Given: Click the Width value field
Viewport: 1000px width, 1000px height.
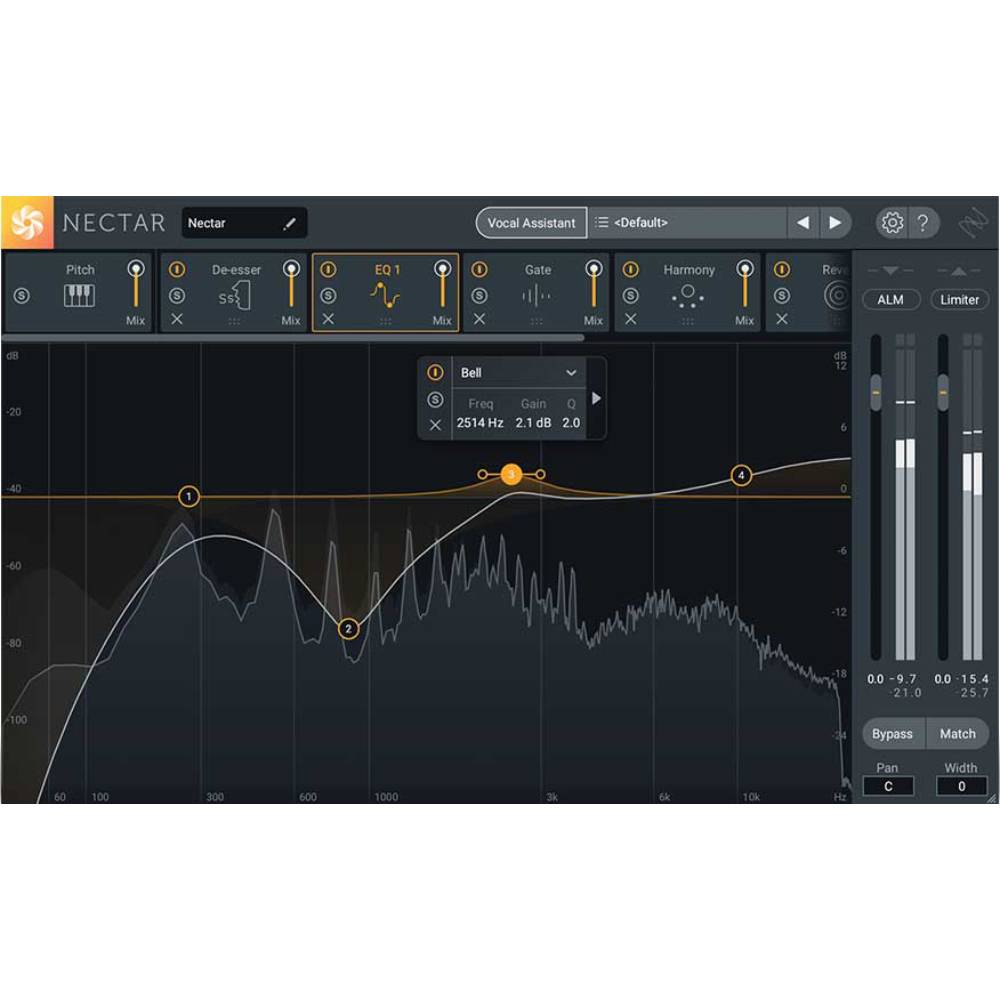Looking at the screenshot, I should pyautogui.click(x=962, y=786).
